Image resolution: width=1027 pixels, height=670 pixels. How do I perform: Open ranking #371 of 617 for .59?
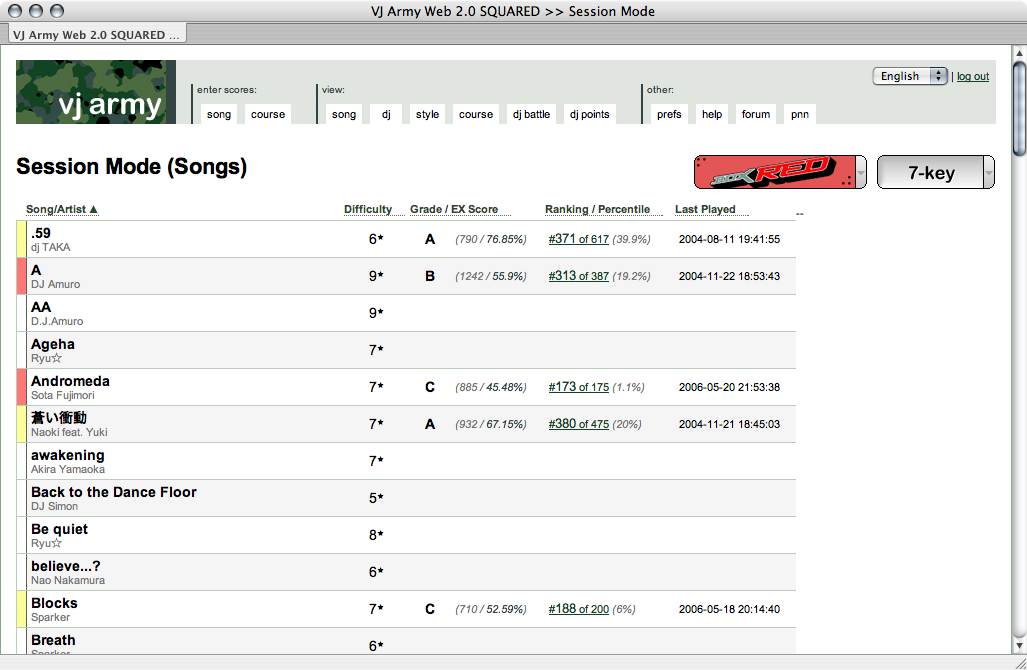578,239
